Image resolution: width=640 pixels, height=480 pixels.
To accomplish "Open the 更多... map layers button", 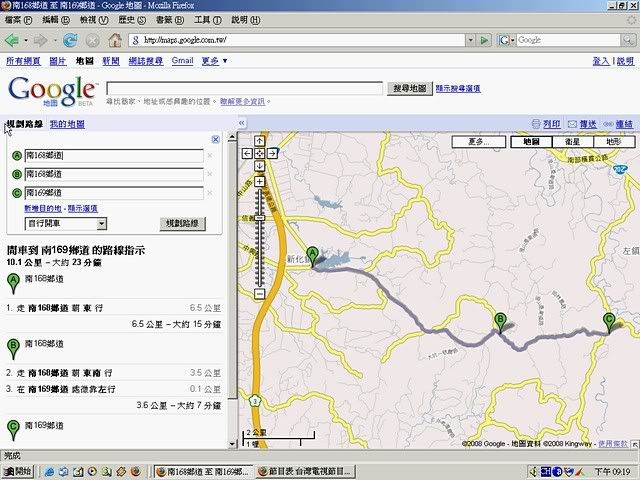I will point(479,142).
